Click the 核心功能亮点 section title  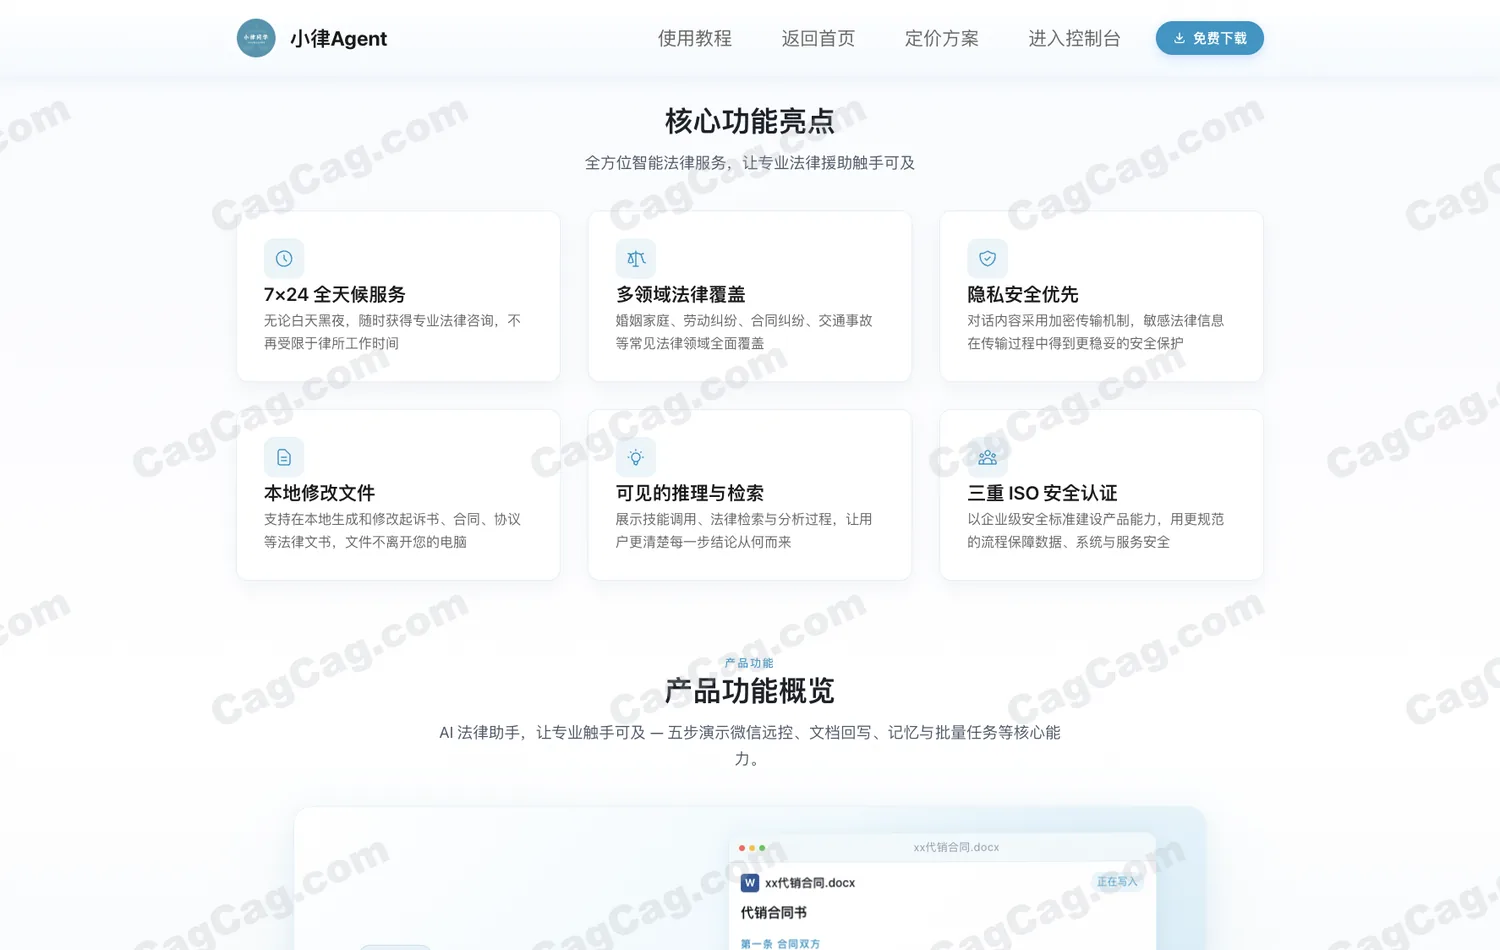coord(750,121)
